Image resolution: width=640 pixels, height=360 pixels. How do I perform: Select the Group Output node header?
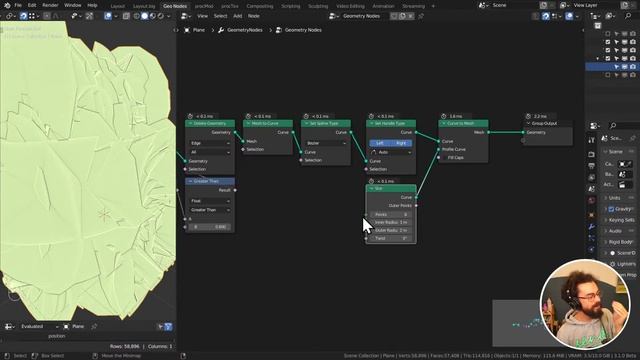coord(548,123)
